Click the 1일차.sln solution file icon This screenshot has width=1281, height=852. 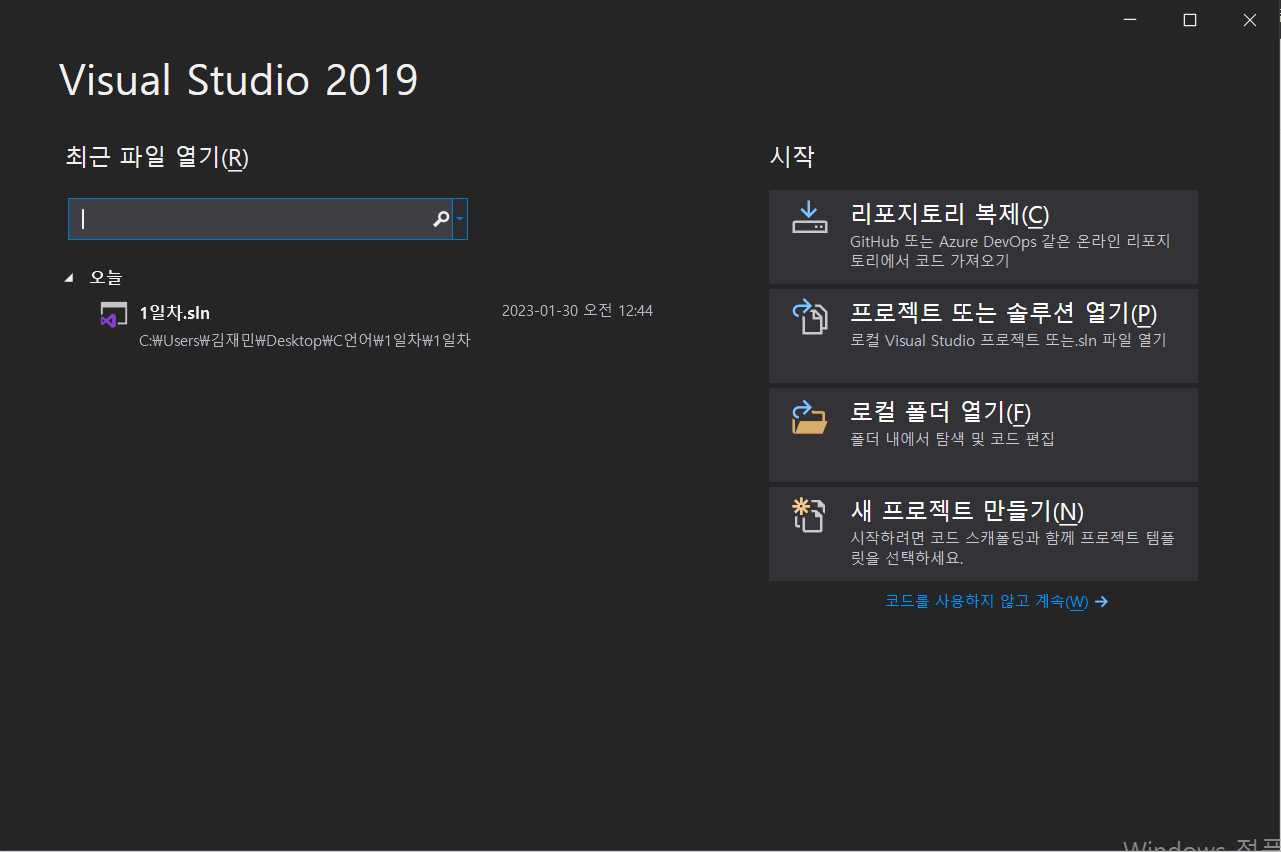(113, 315)
